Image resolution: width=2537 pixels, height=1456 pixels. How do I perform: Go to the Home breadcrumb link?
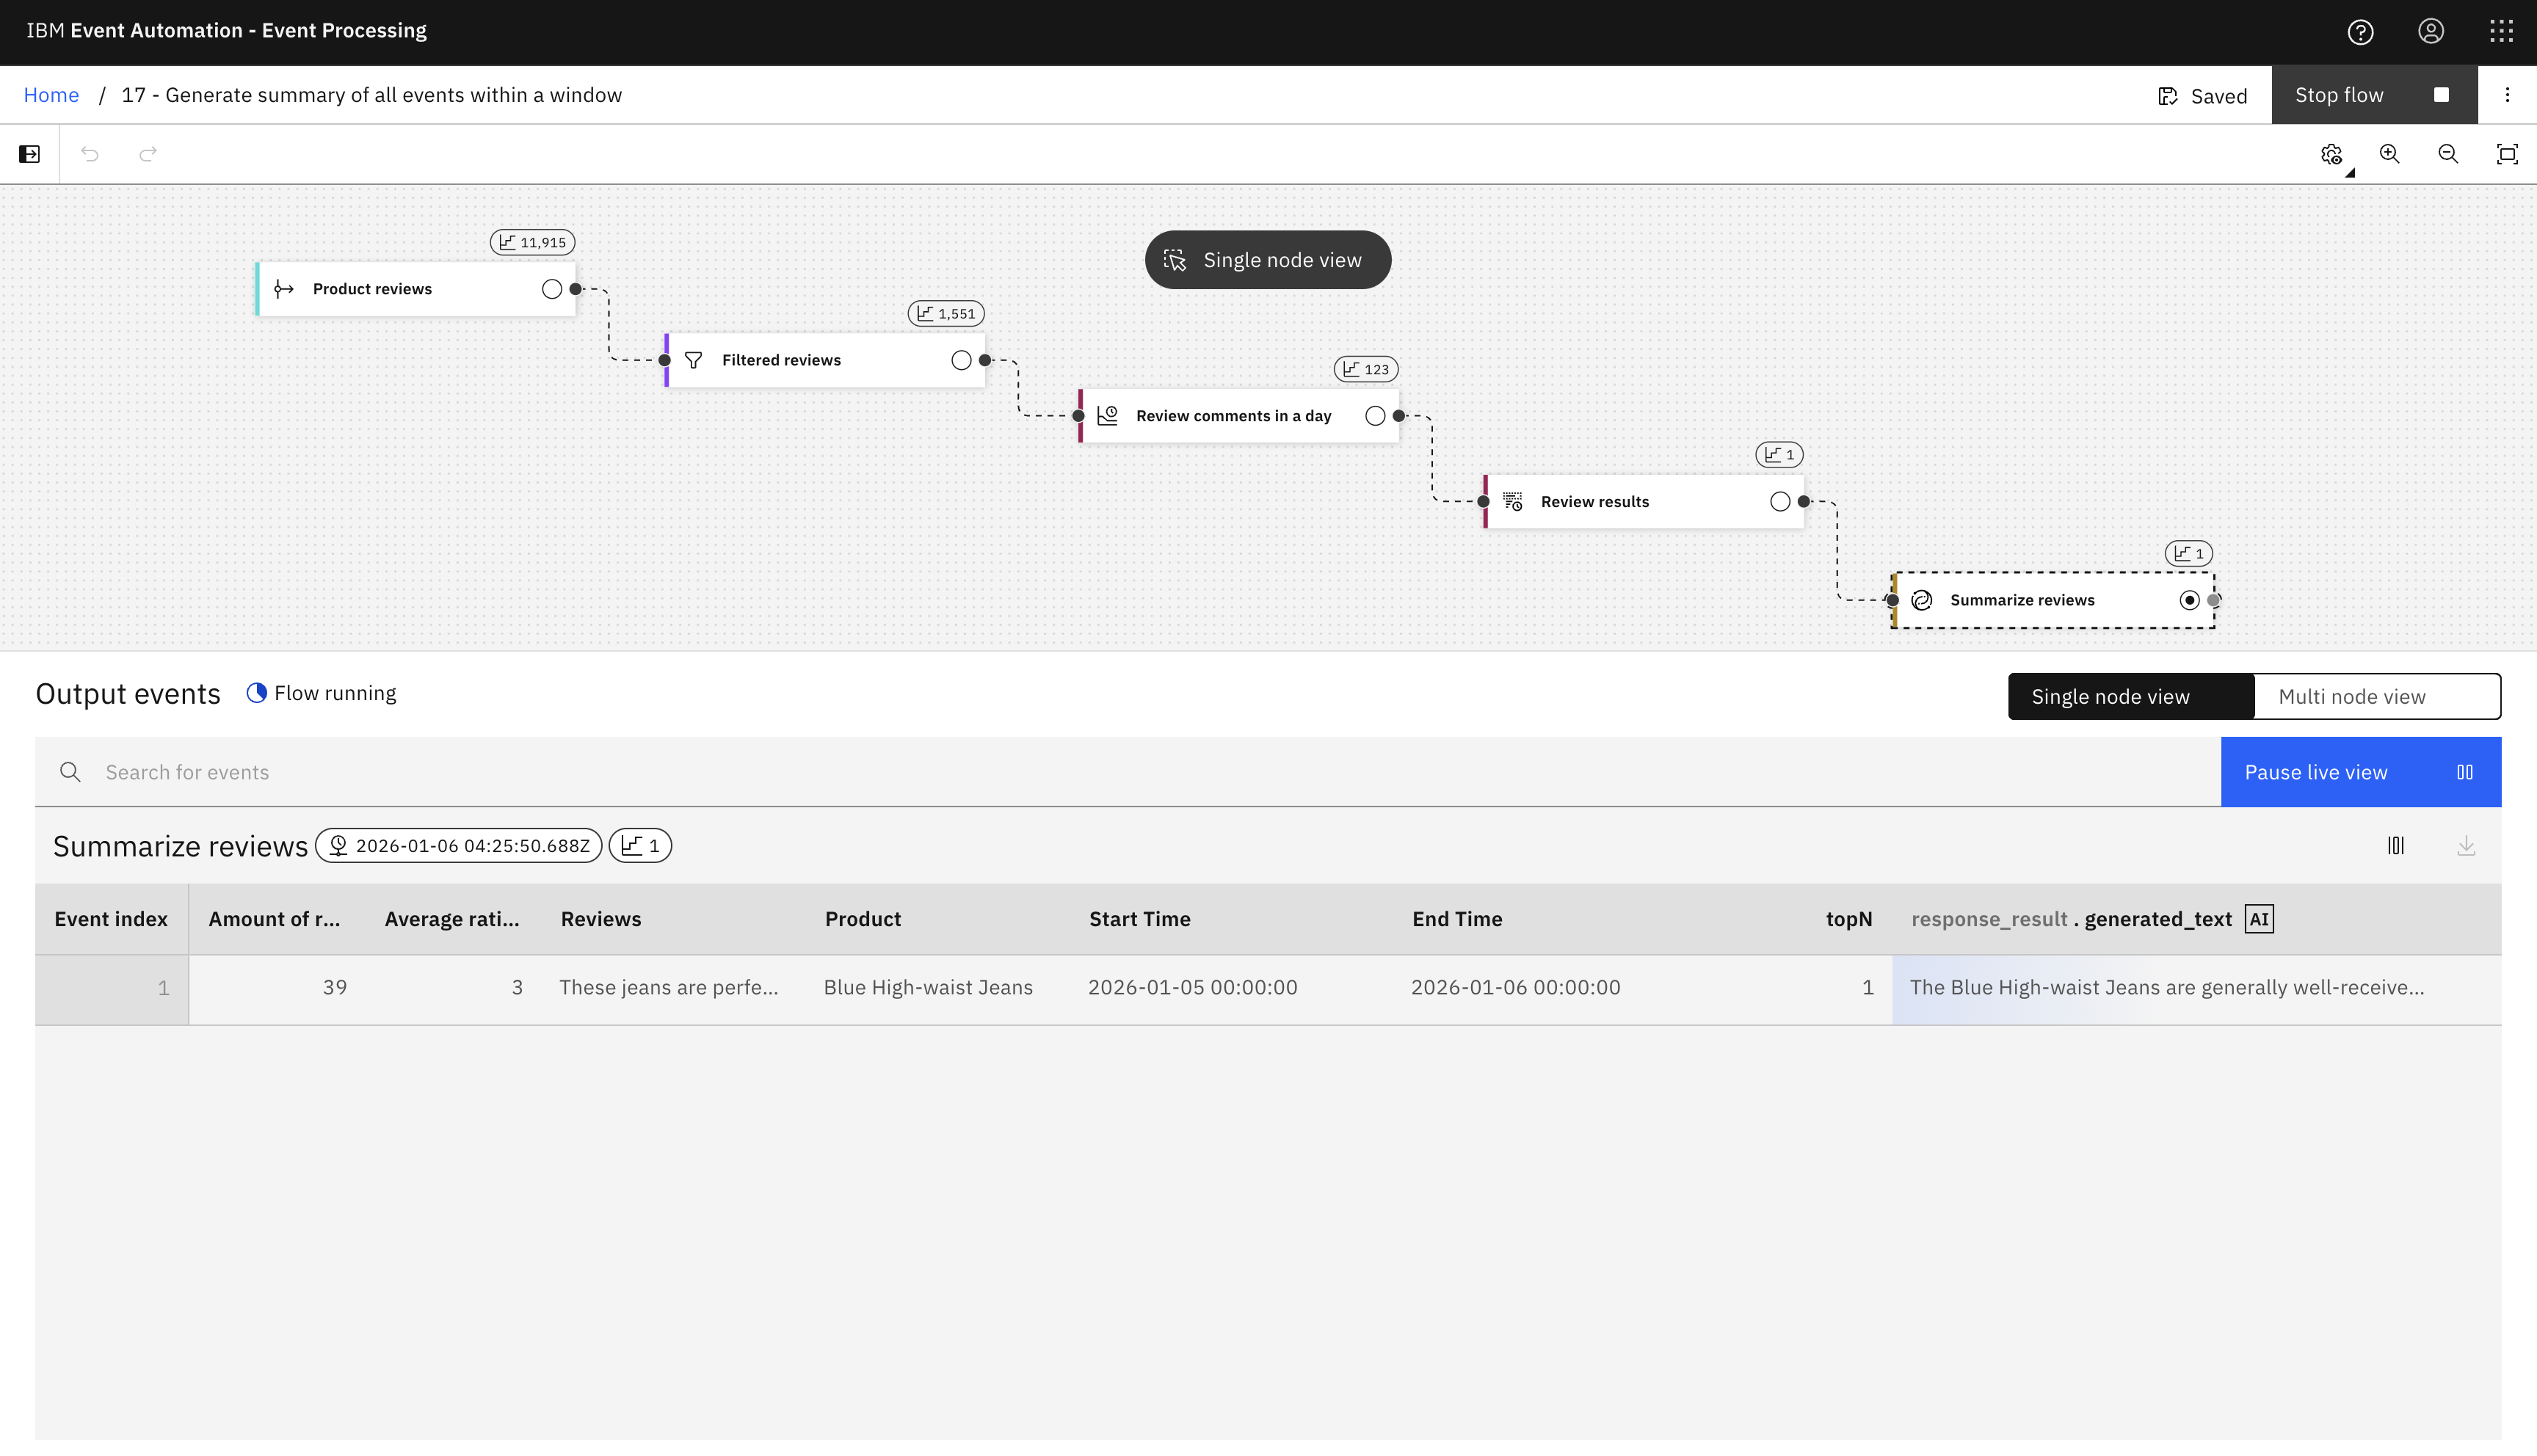coord(51,95)
